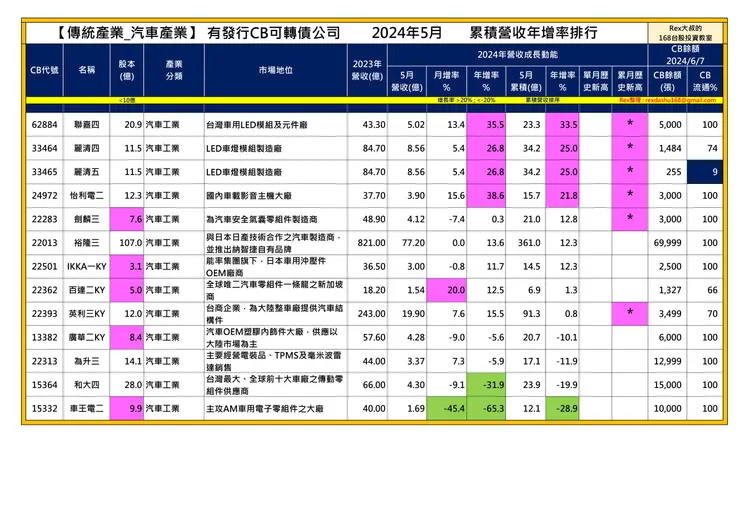
Task: Click the pink yearly growth cell 35.5
Action: coord(486,125)
